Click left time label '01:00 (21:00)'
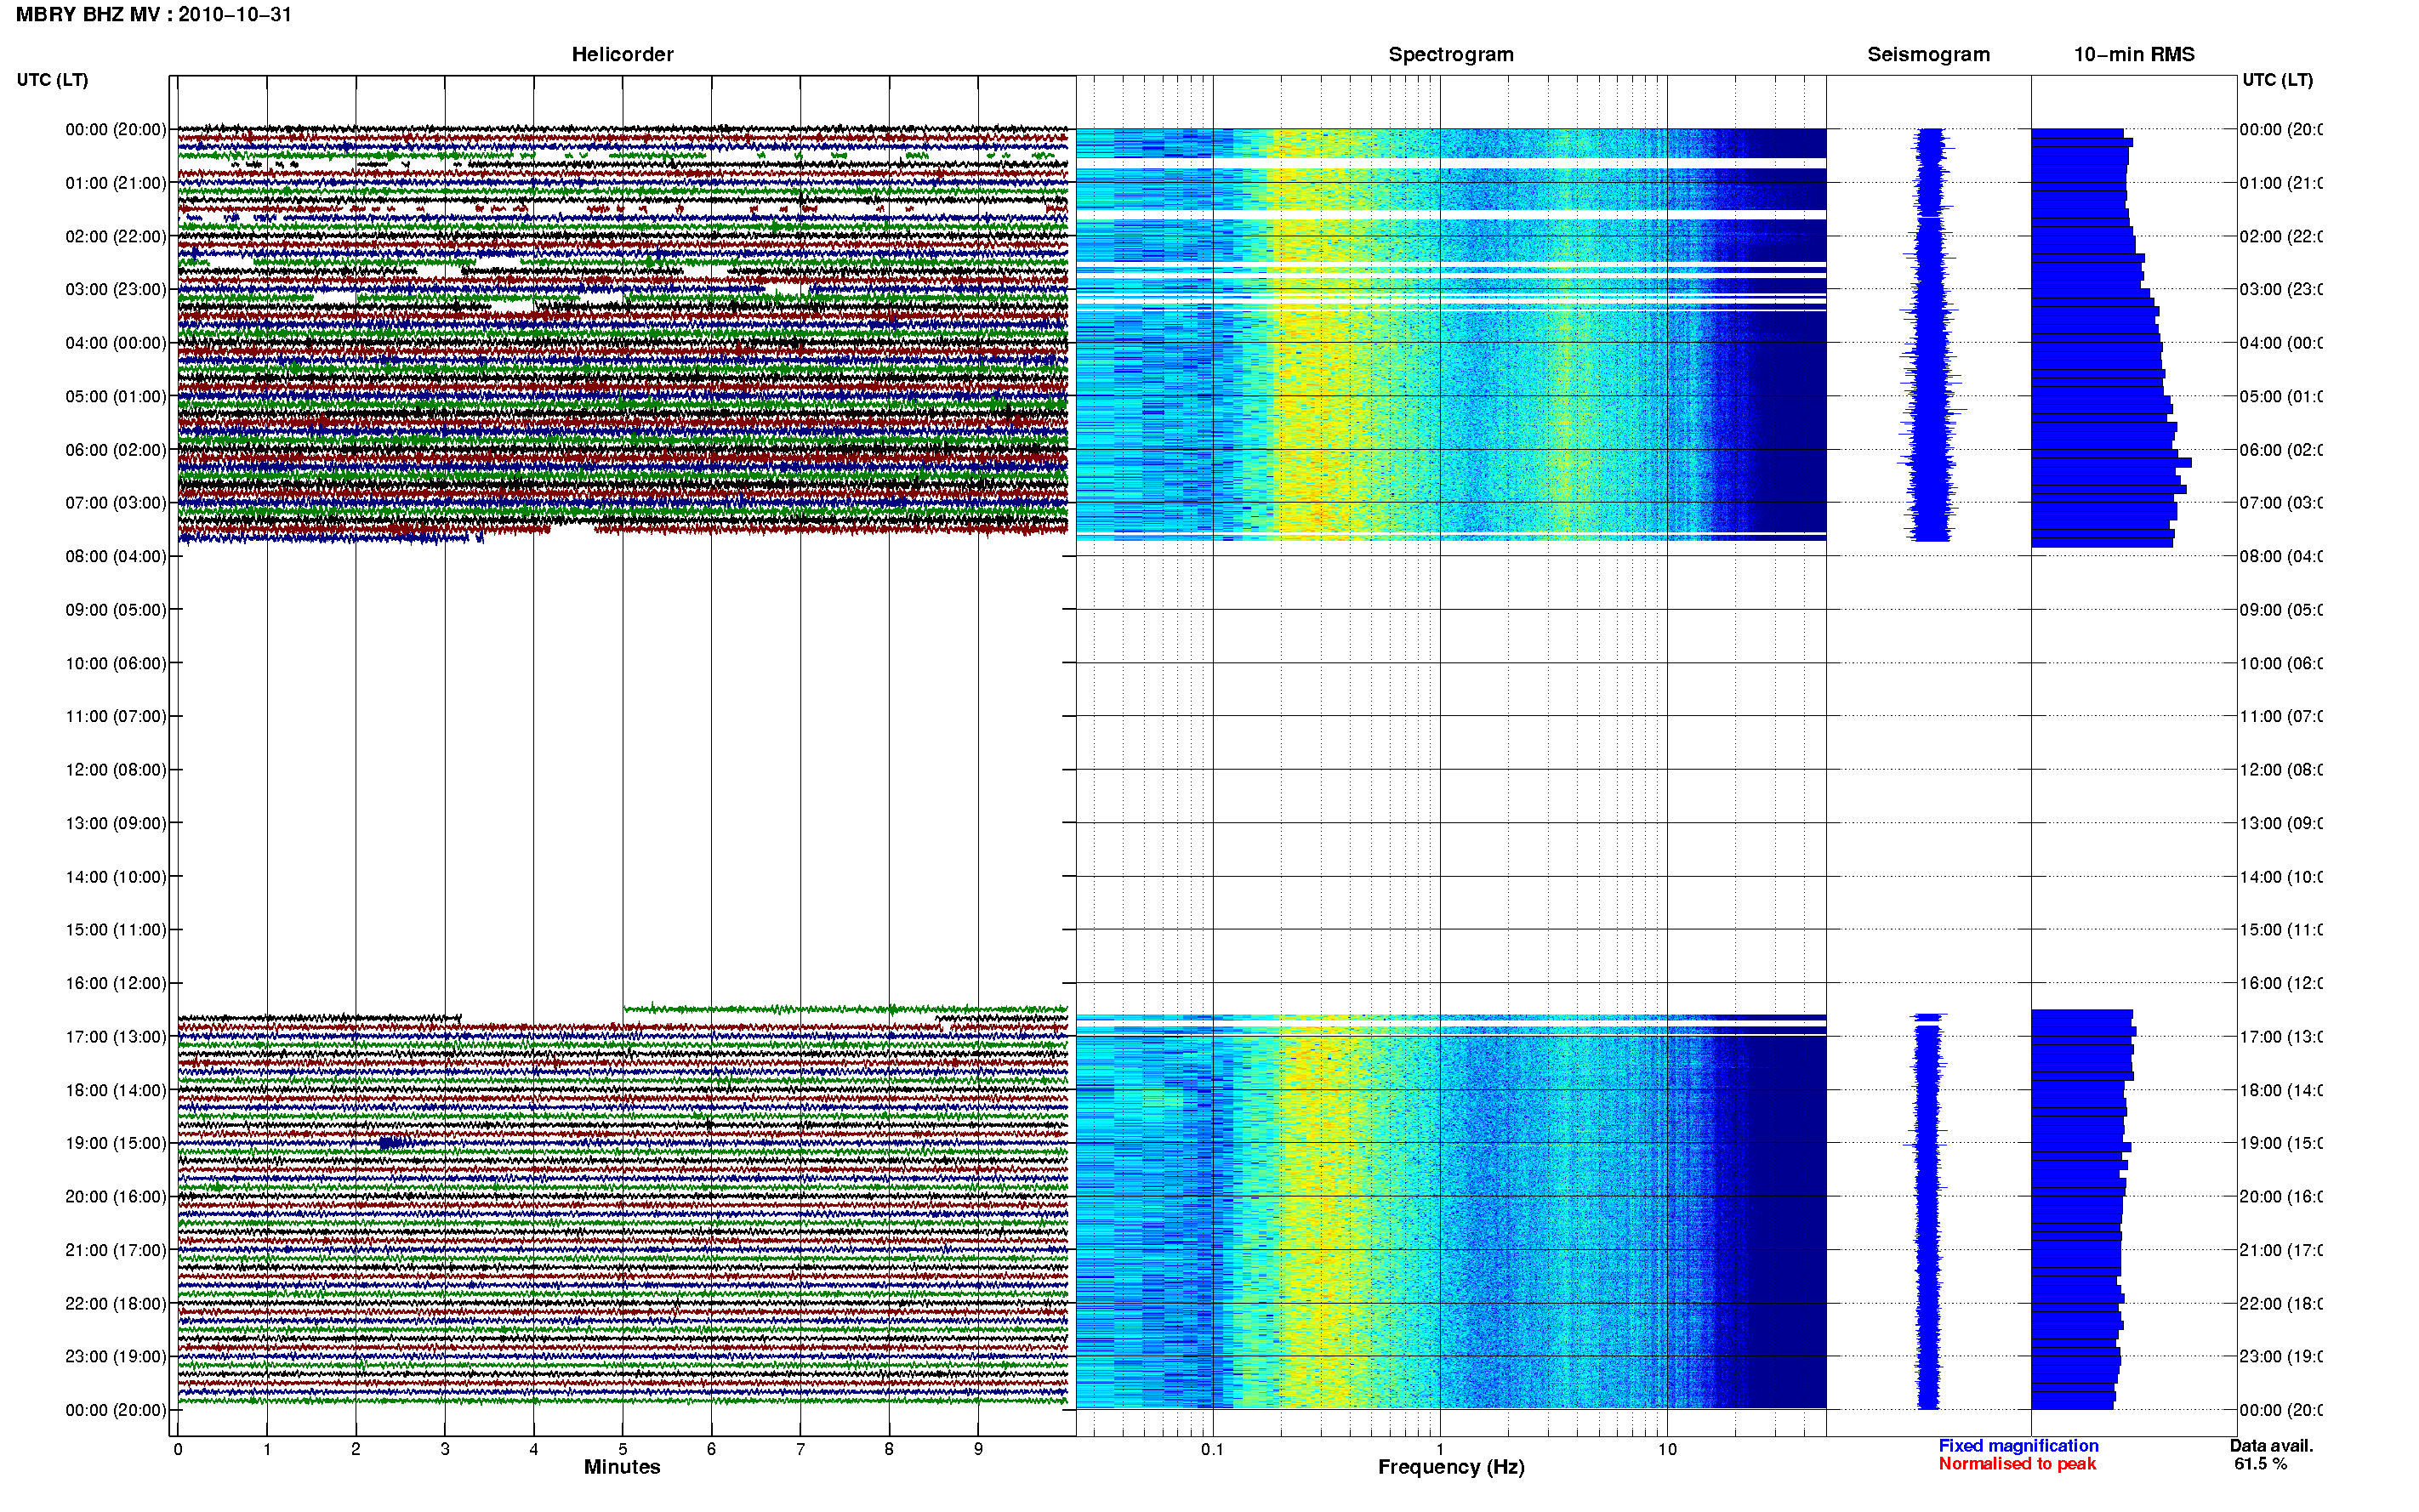2419x1512 pixels. click(116, 183)
